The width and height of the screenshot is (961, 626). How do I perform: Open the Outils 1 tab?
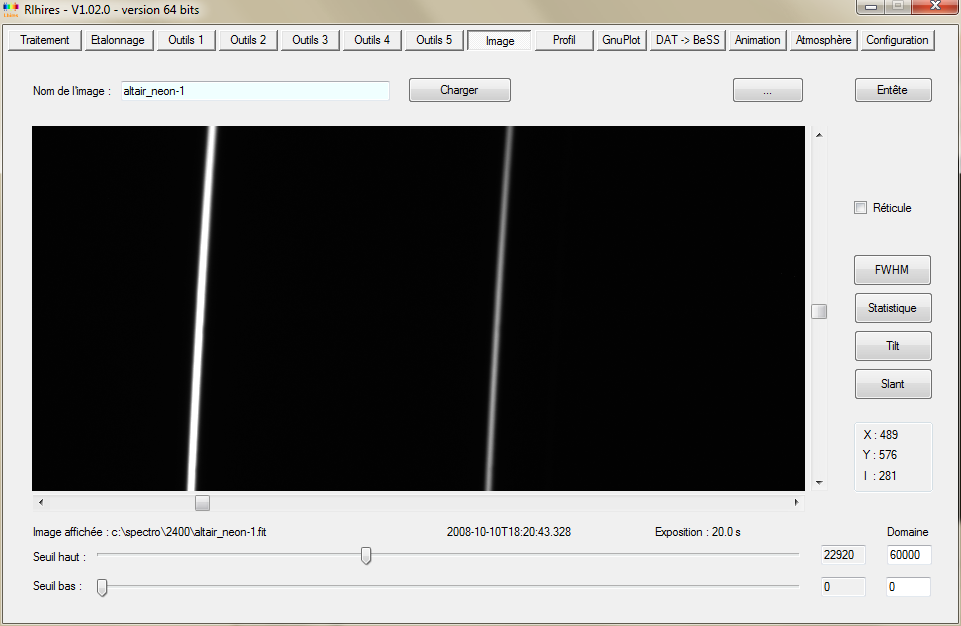186,40
